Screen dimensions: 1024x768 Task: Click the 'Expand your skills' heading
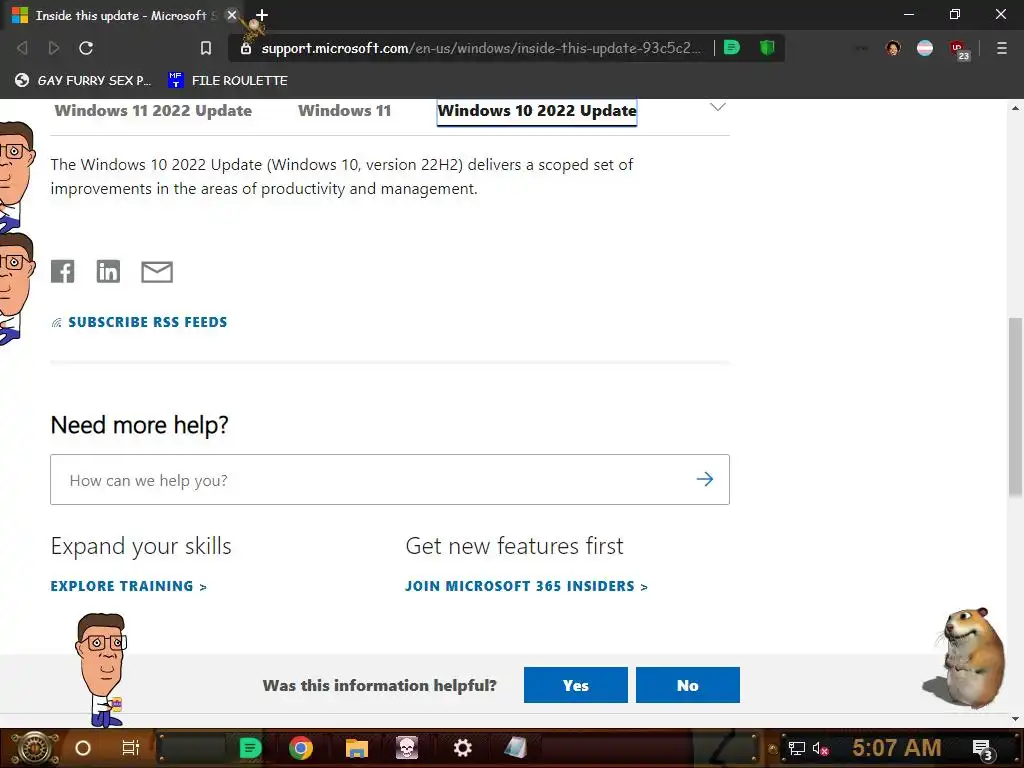point(141,546)
